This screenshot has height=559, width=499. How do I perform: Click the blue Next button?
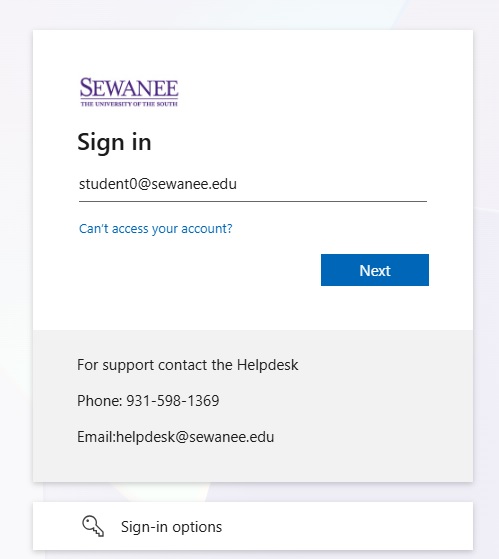pyautogui.click(x=375, y=270)
